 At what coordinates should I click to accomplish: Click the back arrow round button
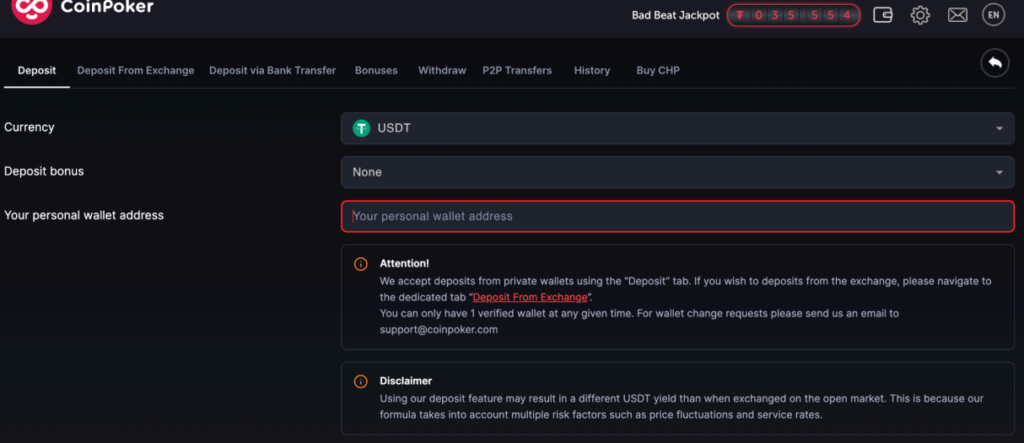pos(995,63)
